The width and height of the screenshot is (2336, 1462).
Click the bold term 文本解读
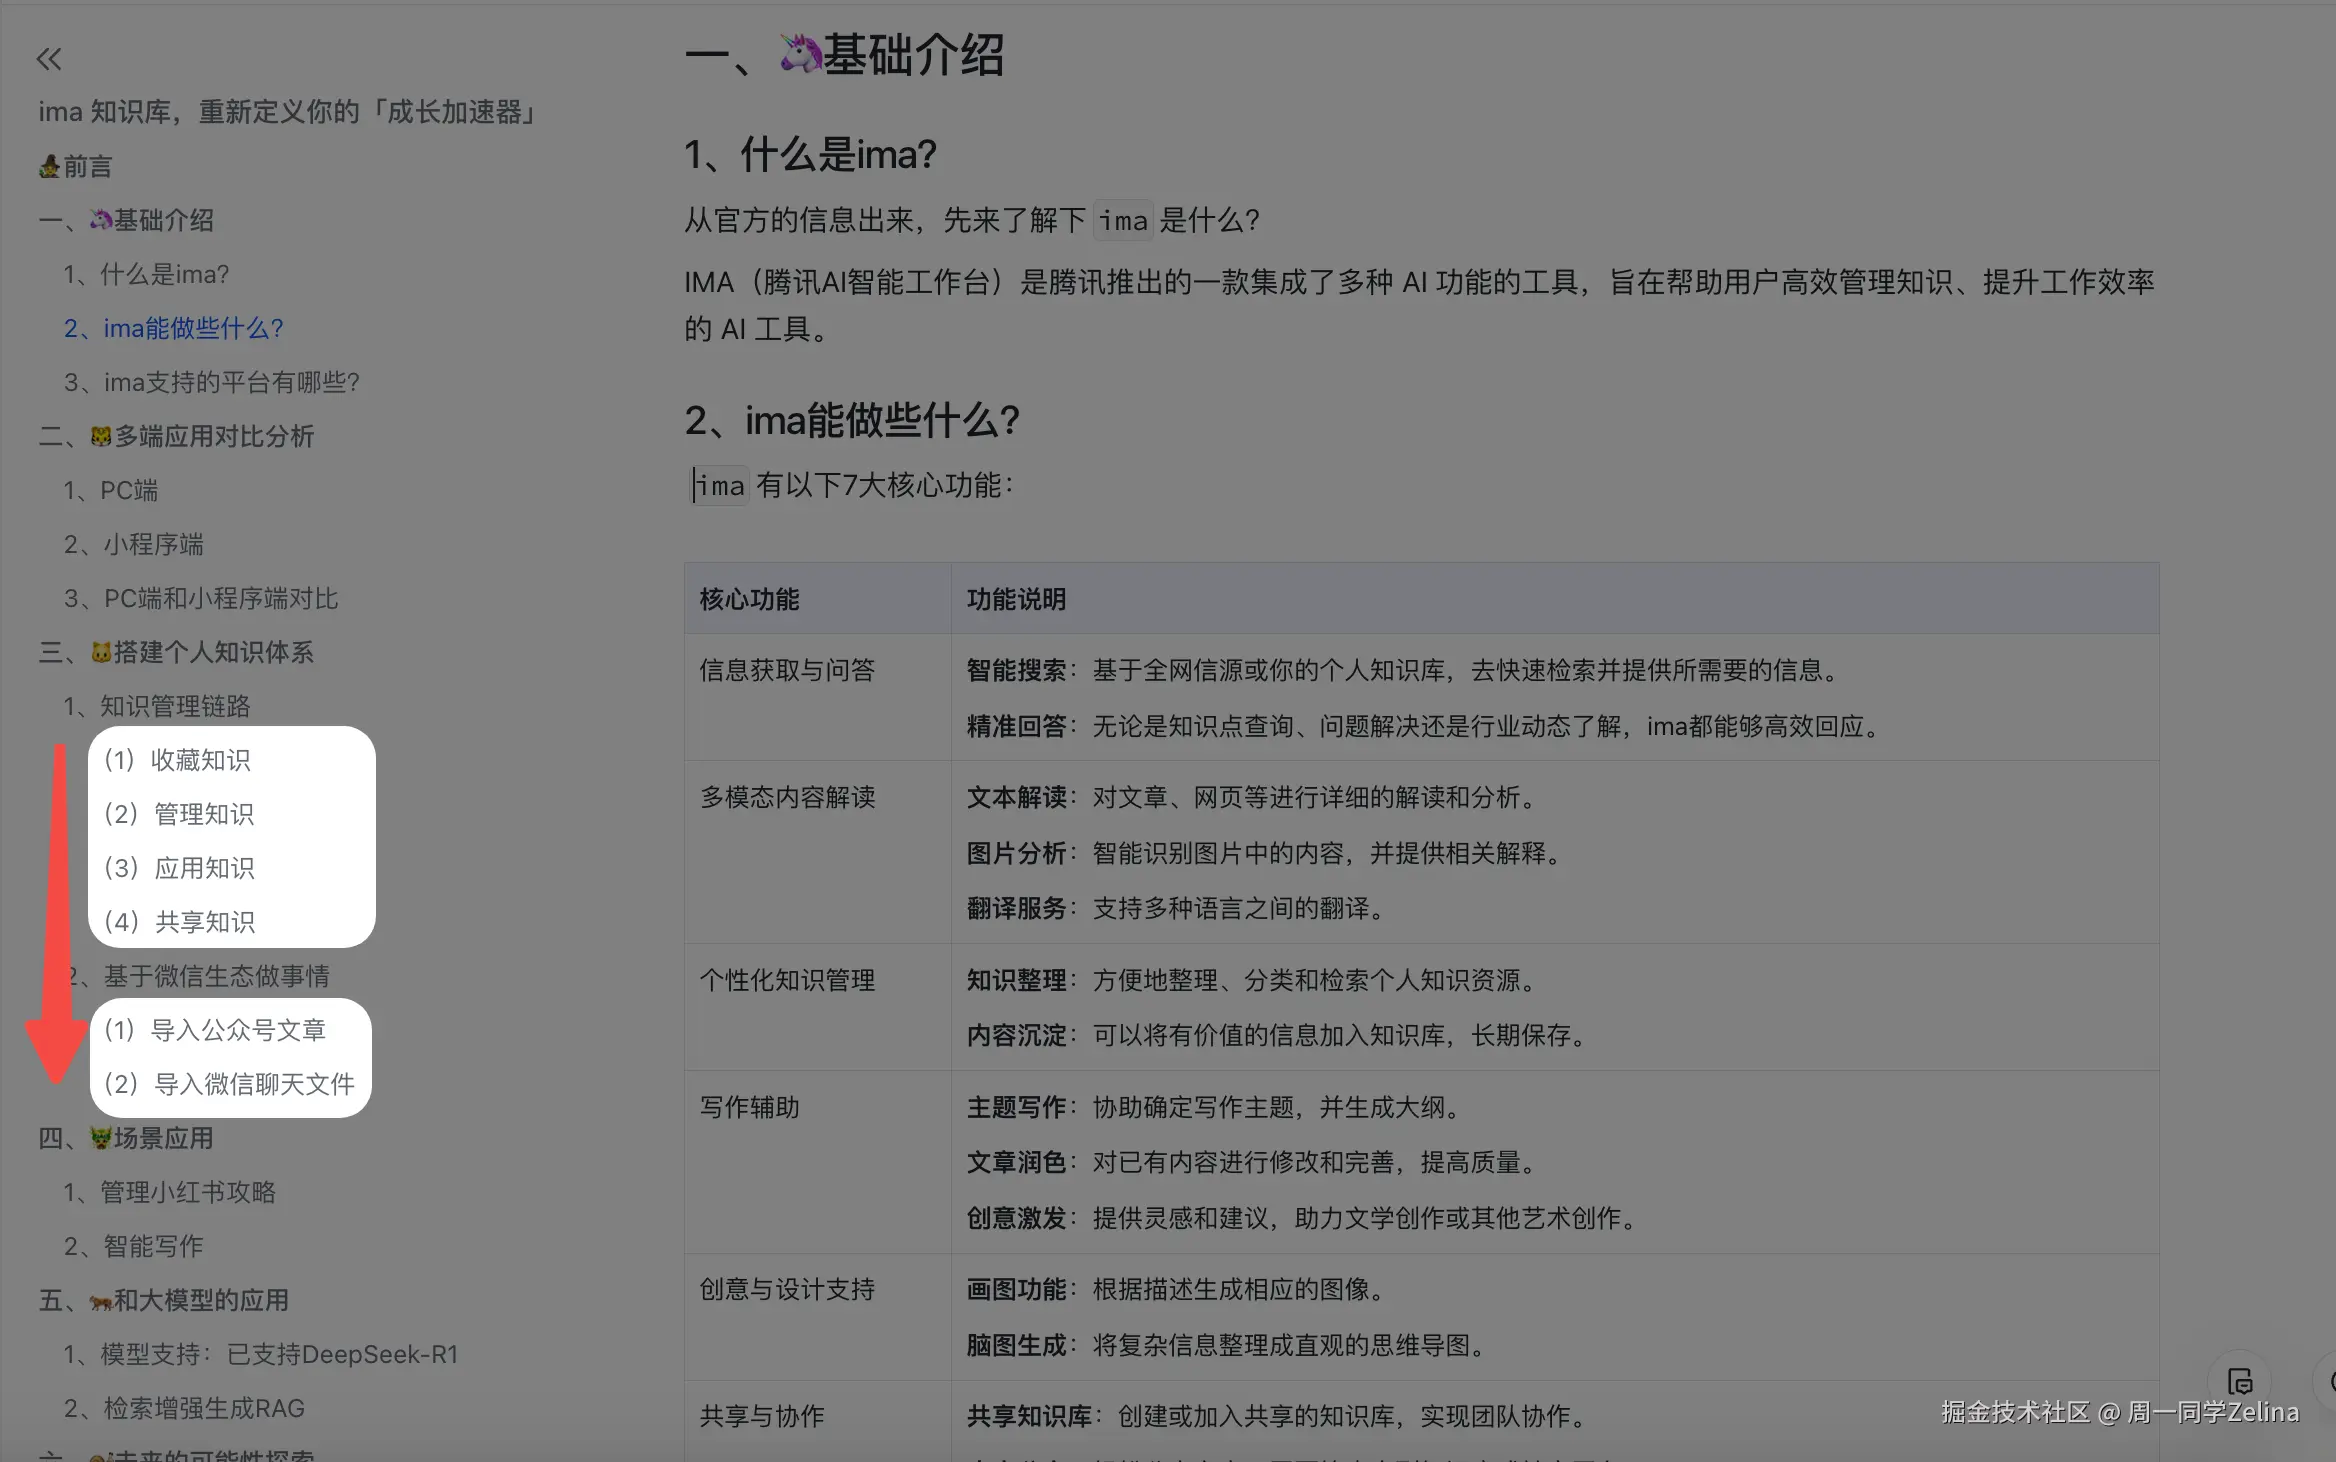(1016, 797)
